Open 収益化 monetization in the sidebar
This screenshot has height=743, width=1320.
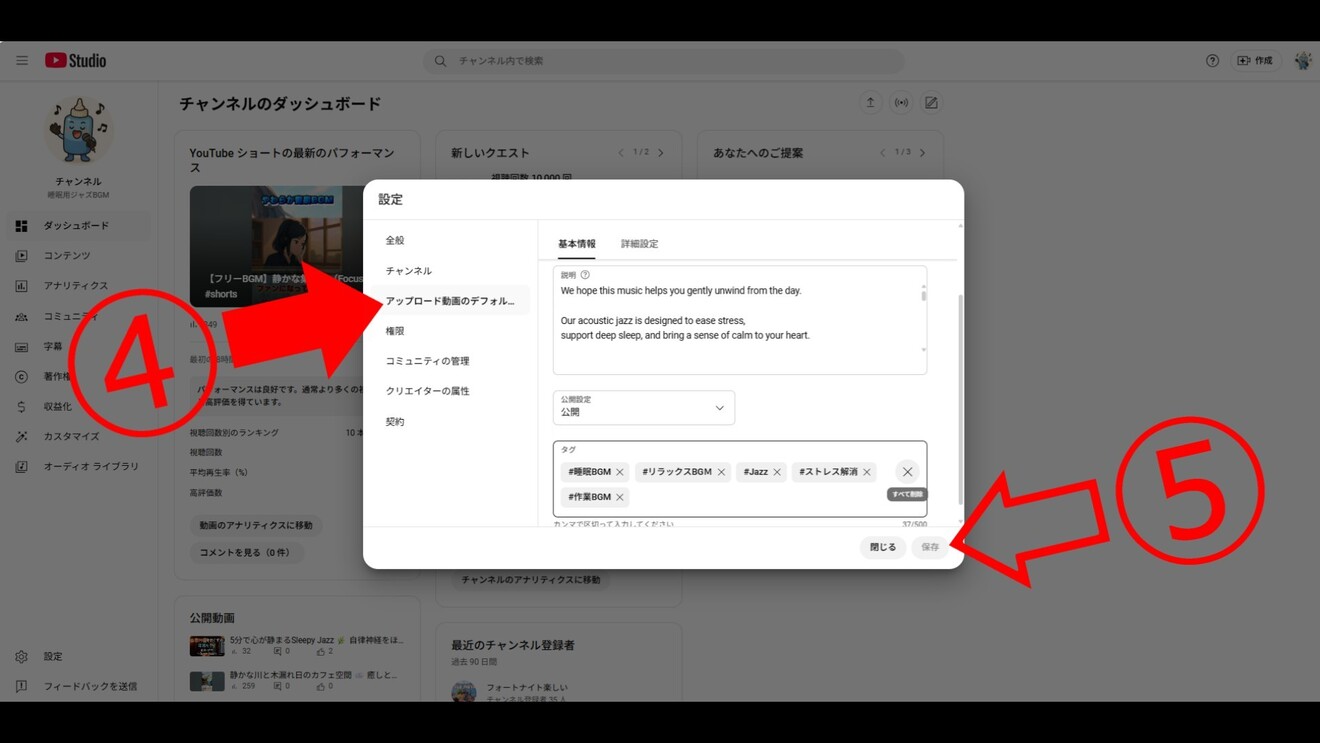[78, 406]
